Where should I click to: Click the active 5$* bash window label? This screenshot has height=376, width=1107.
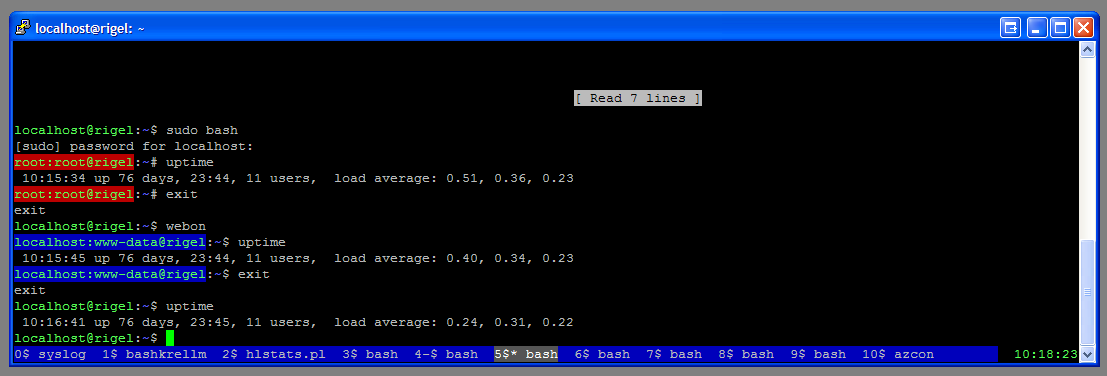(x=526, y=354)
